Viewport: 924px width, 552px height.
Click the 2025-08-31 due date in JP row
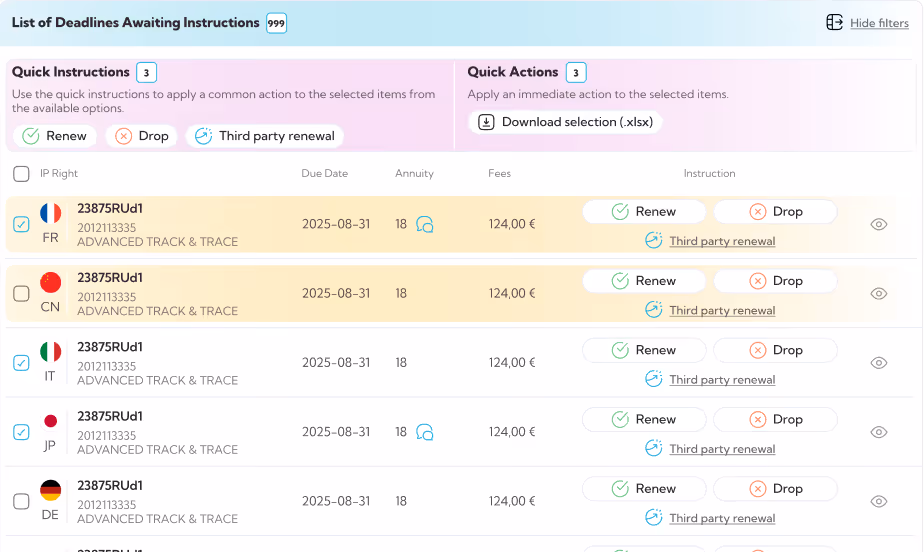tap(336, 432)
